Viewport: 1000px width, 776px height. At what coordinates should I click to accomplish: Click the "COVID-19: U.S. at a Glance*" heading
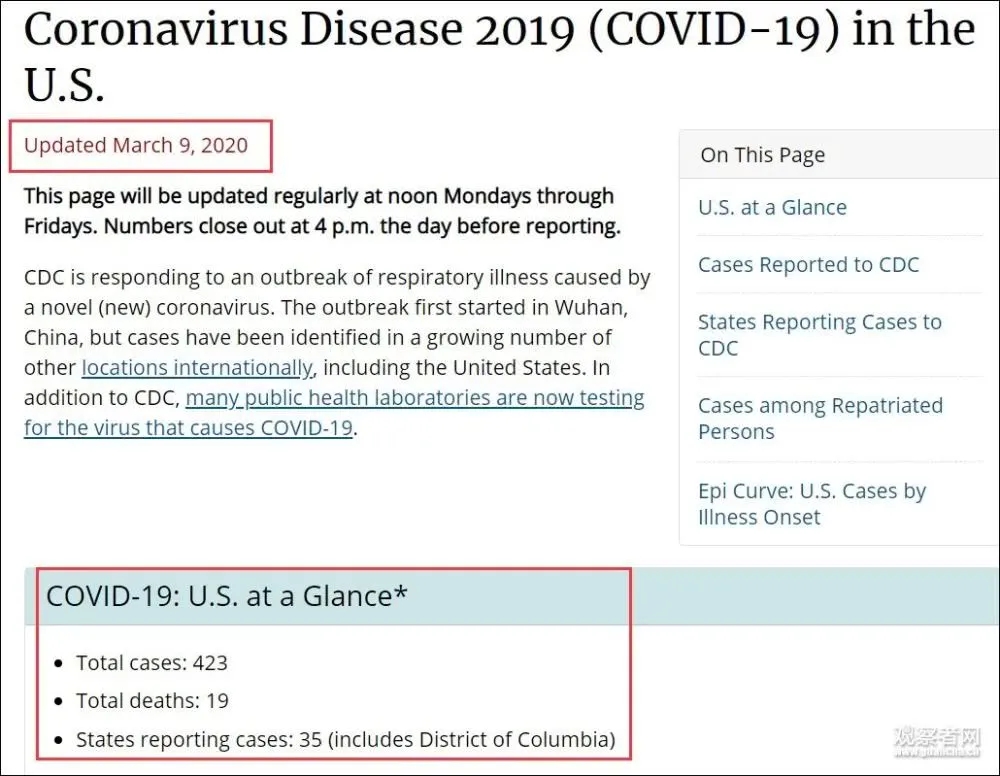point(227,596)
